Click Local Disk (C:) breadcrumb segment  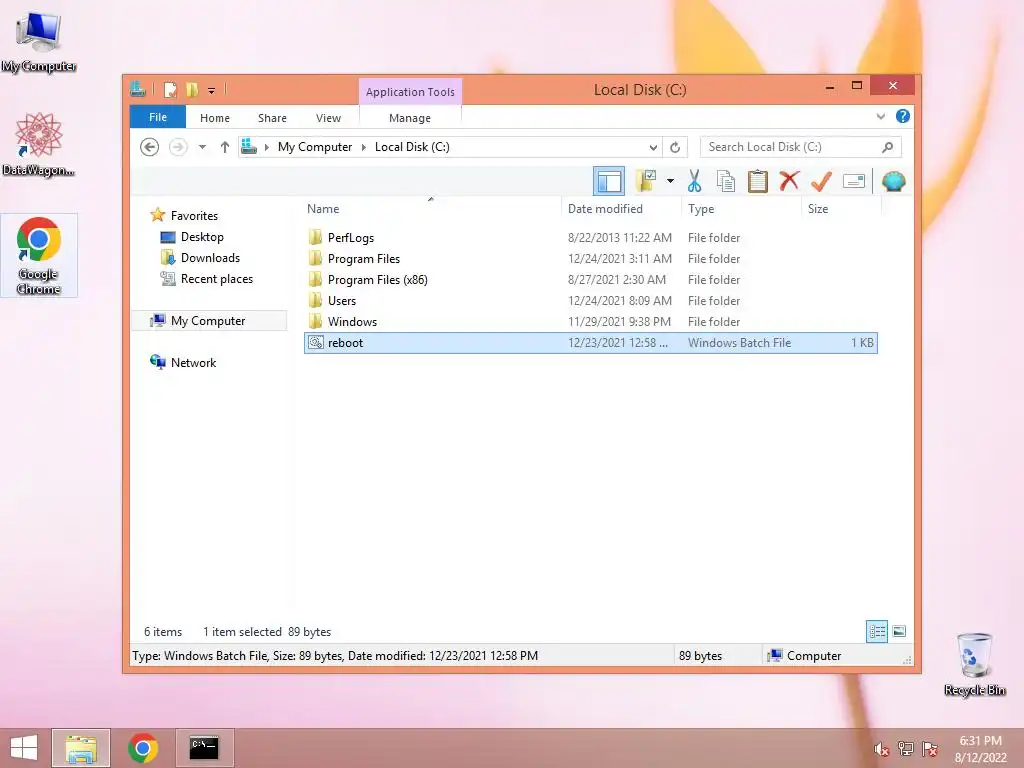[412, 147]
